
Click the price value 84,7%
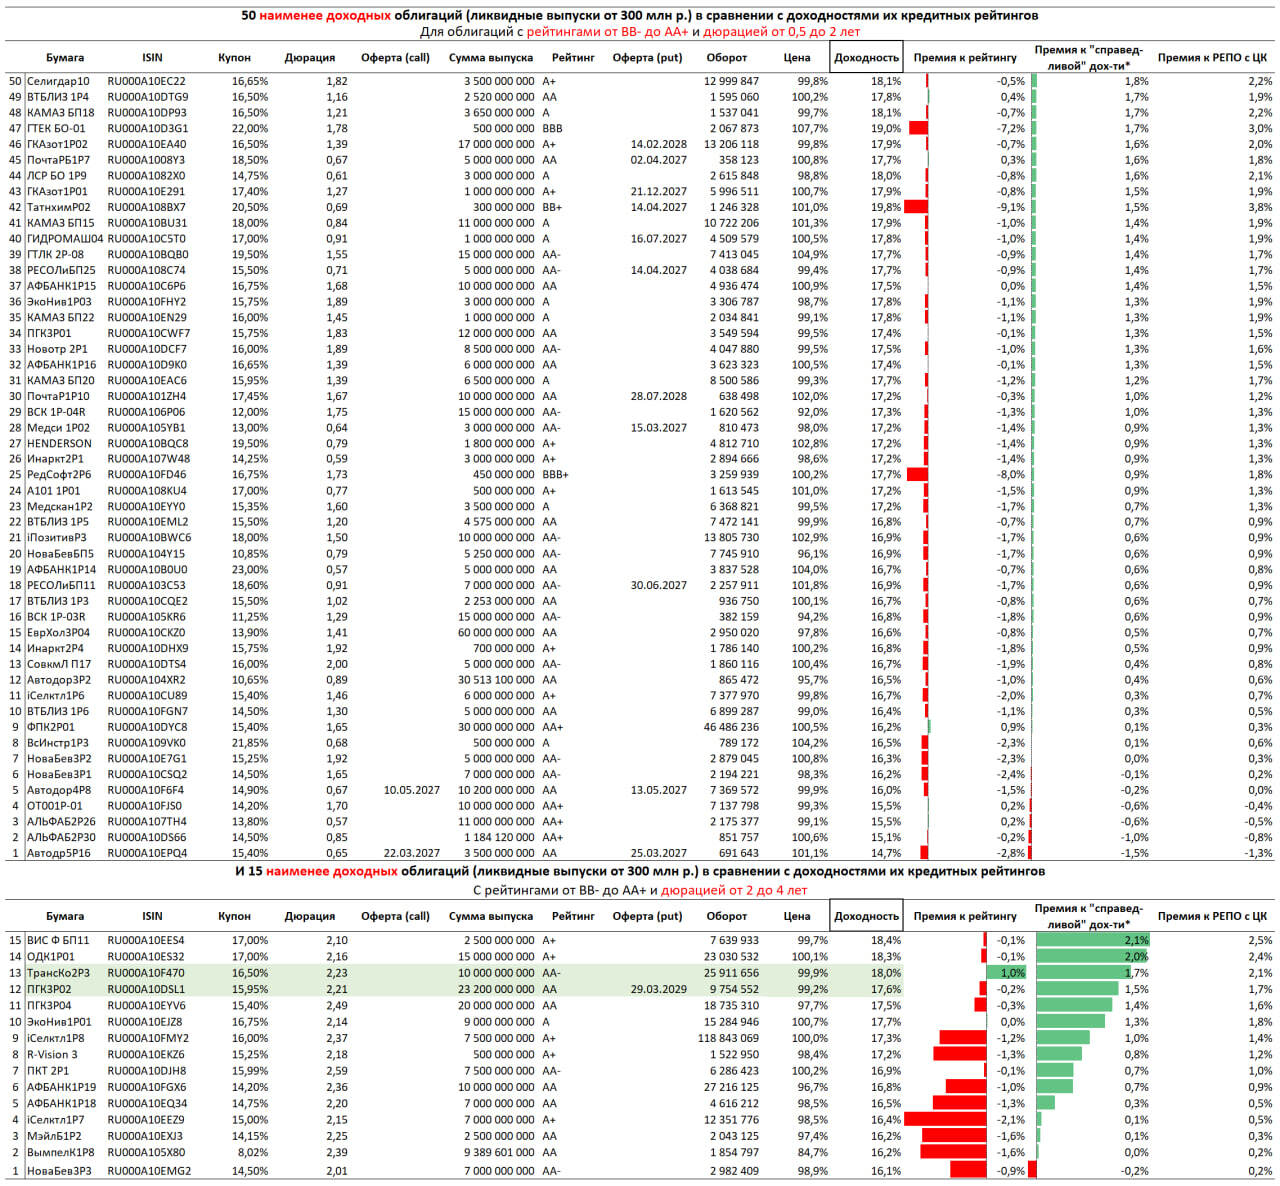click(813, 1153)
